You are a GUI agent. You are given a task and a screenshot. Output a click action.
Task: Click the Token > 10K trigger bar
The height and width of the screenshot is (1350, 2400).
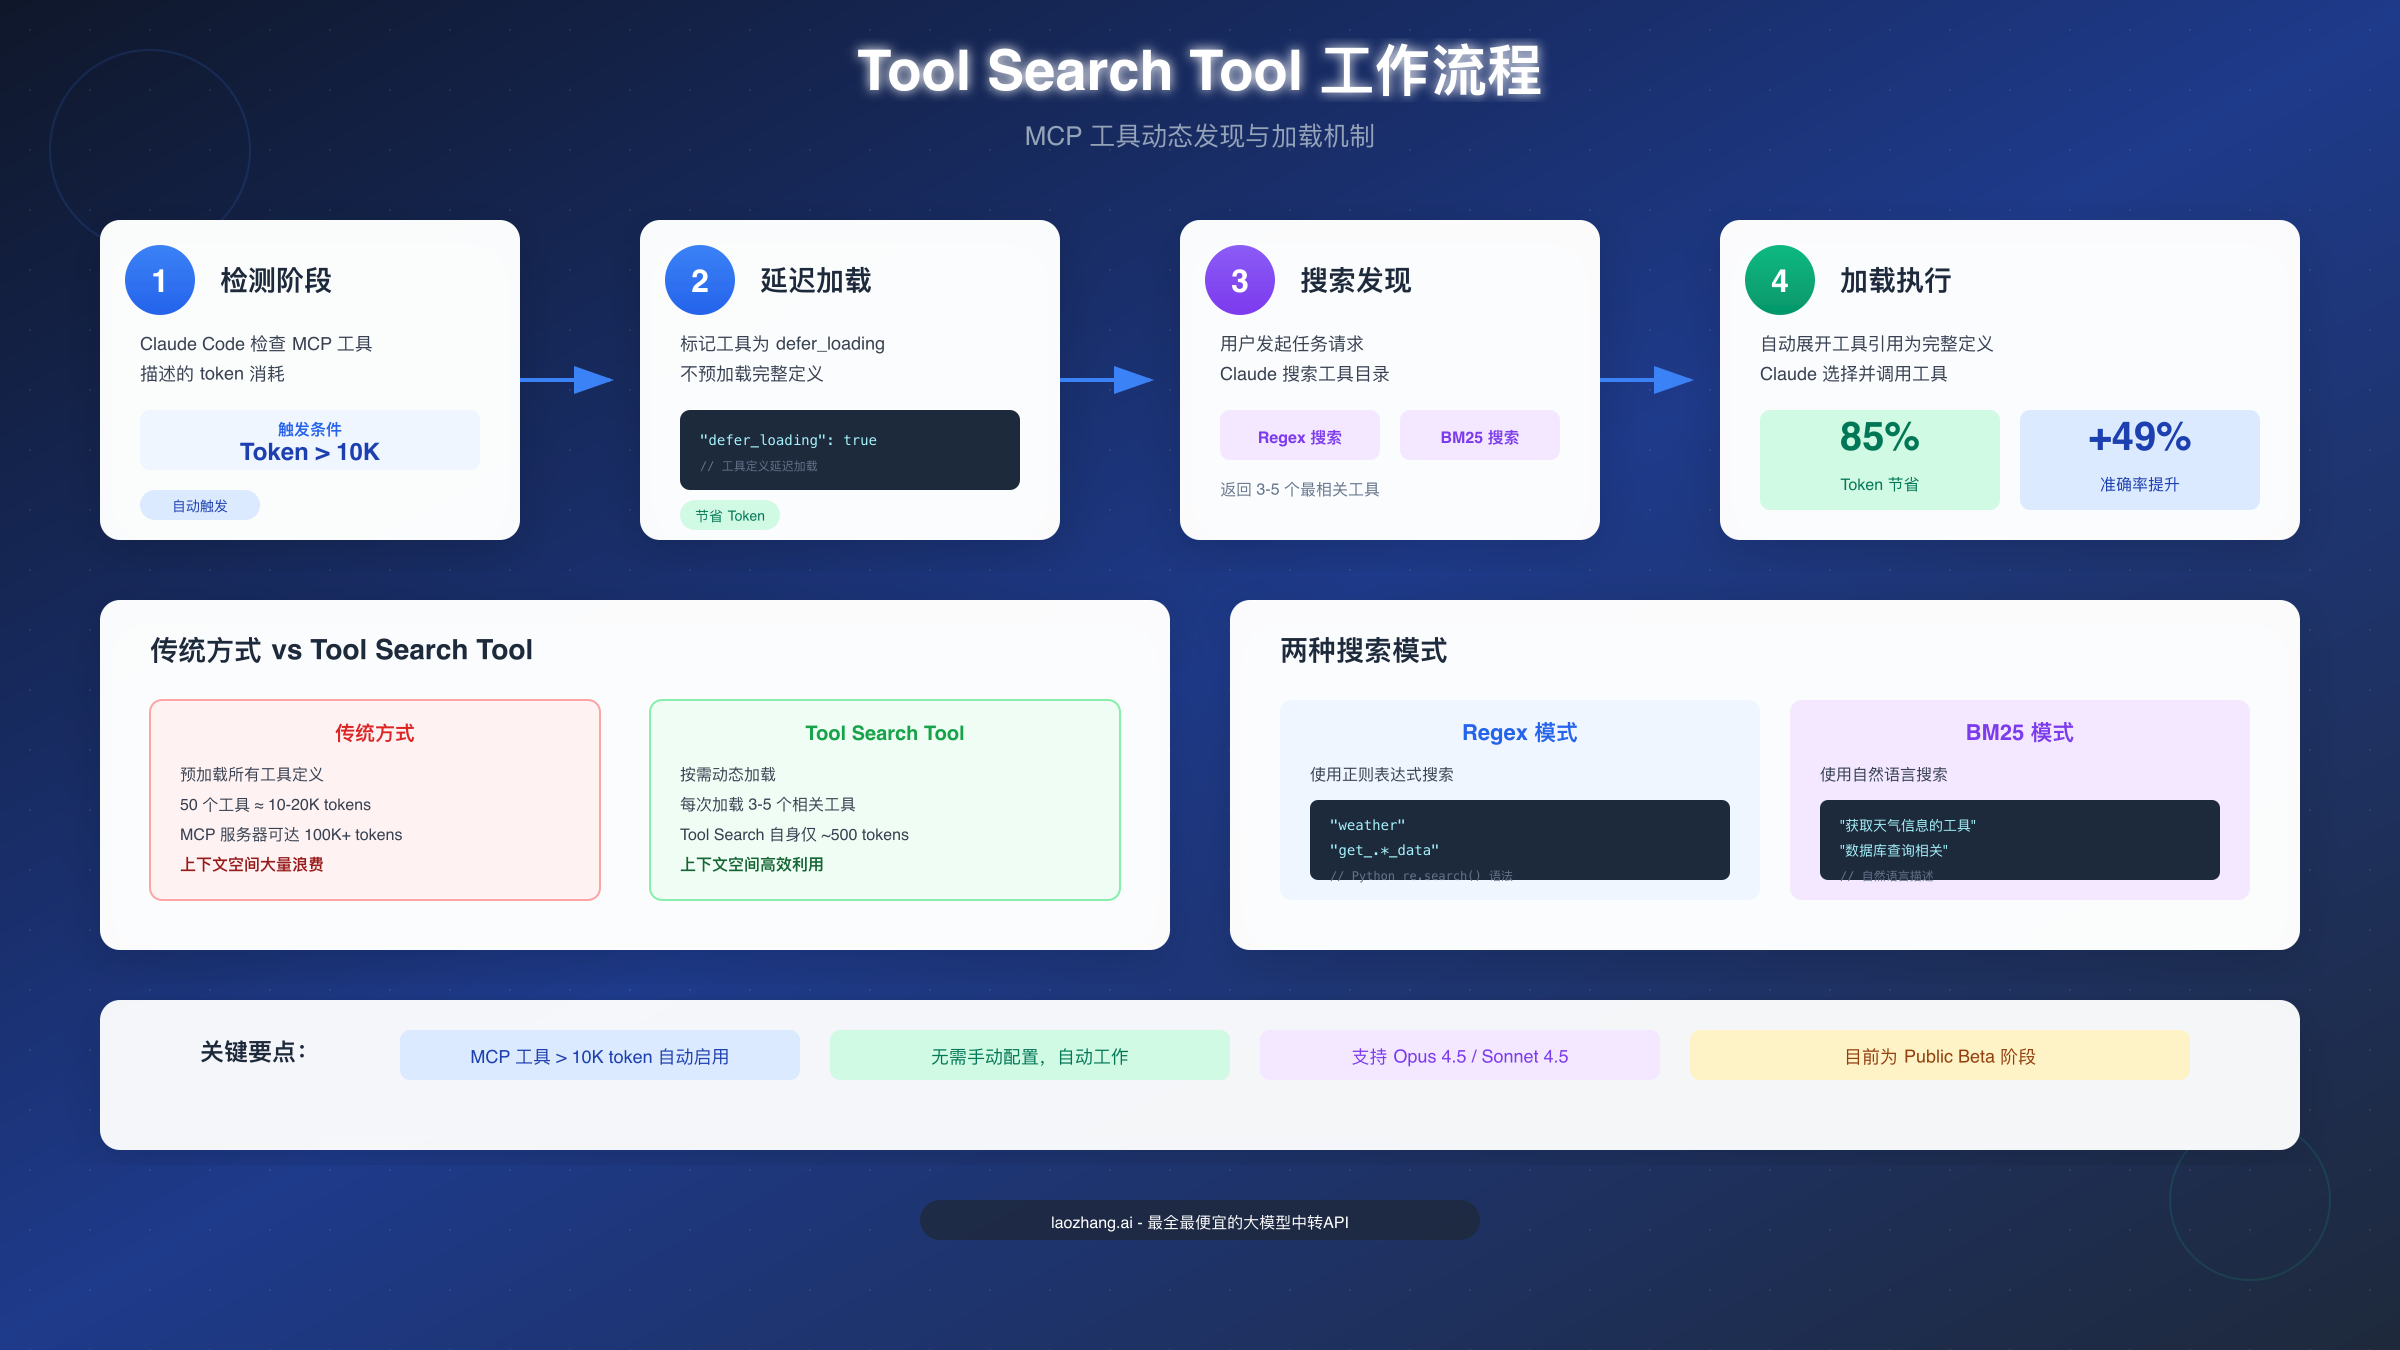(x=309, y=440)
